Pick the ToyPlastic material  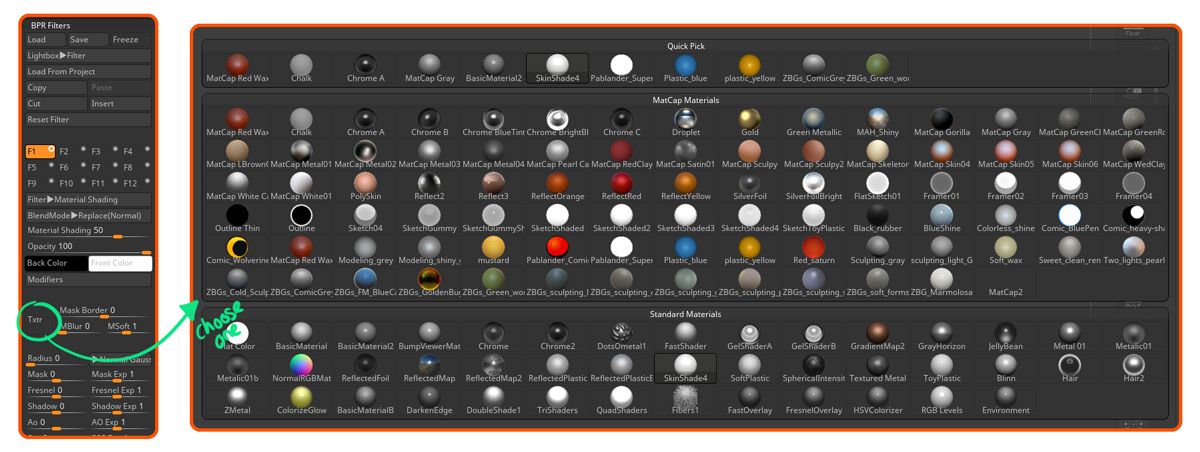pos(941,369)
